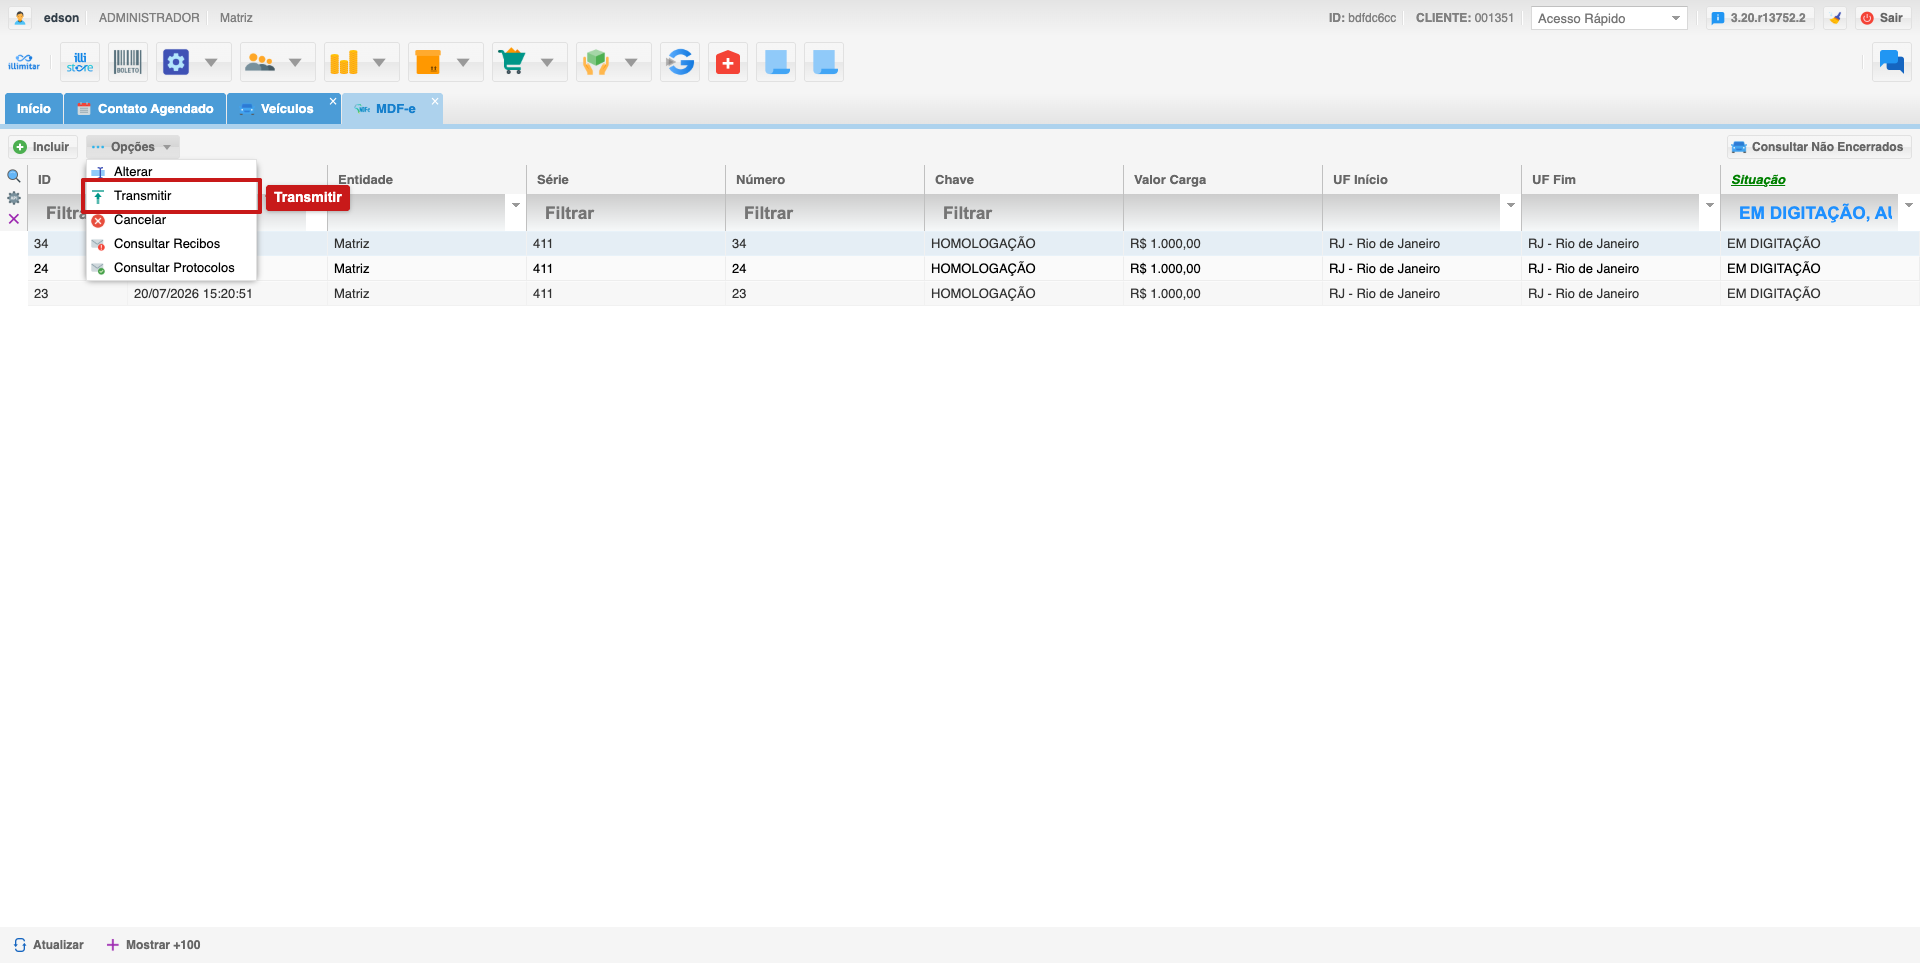This screenshot has width=1920, height=963.
Task: Open the UF Início filter dropdown arrow
Action: coord(1511,205)
